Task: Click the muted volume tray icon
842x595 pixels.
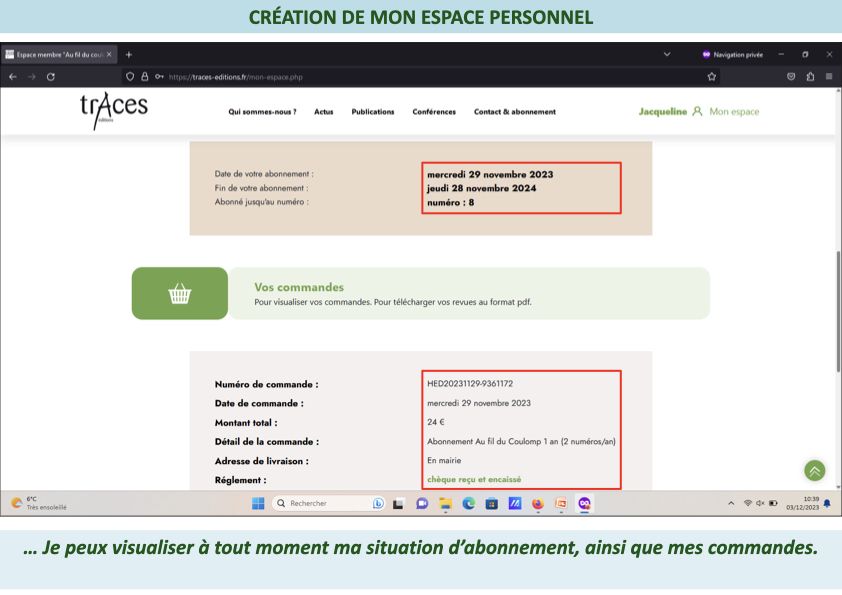Action: point(760,503)
